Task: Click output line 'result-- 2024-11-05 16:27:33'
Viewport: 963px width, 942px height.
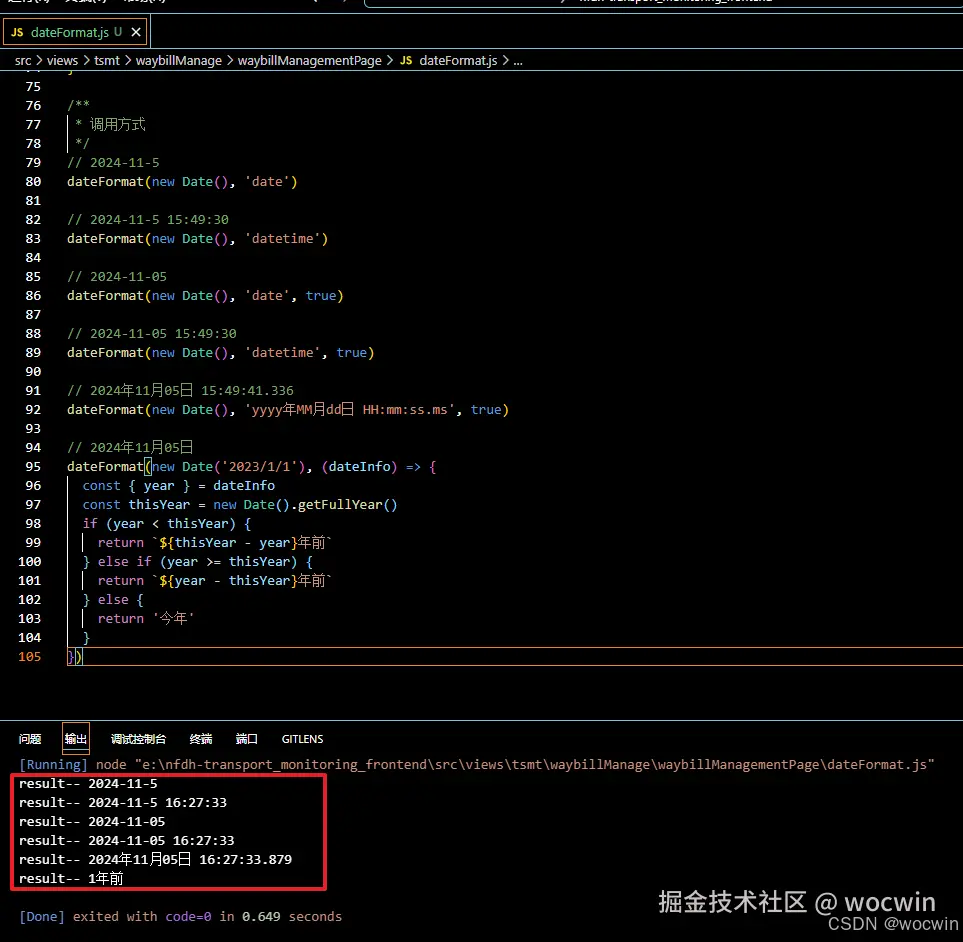Action: pyautogui.click(x=127, y=841)
